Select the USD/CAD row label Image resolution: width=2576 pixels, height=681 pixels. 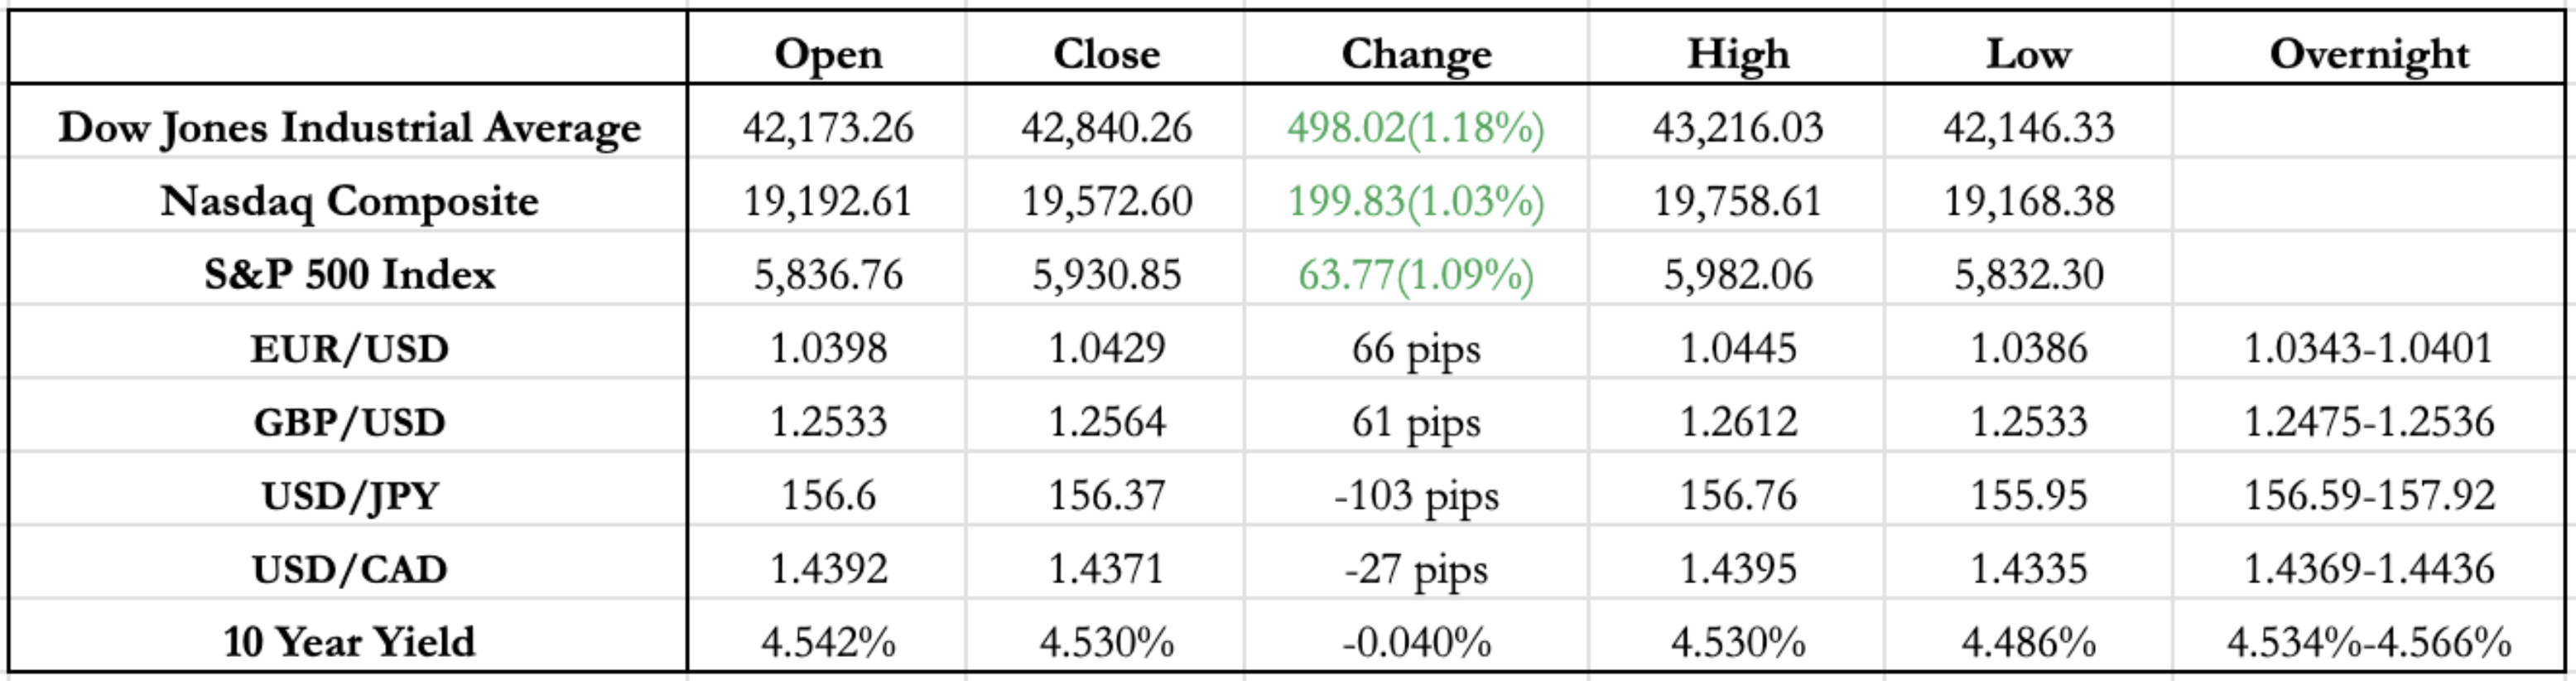tap(349, 569)
